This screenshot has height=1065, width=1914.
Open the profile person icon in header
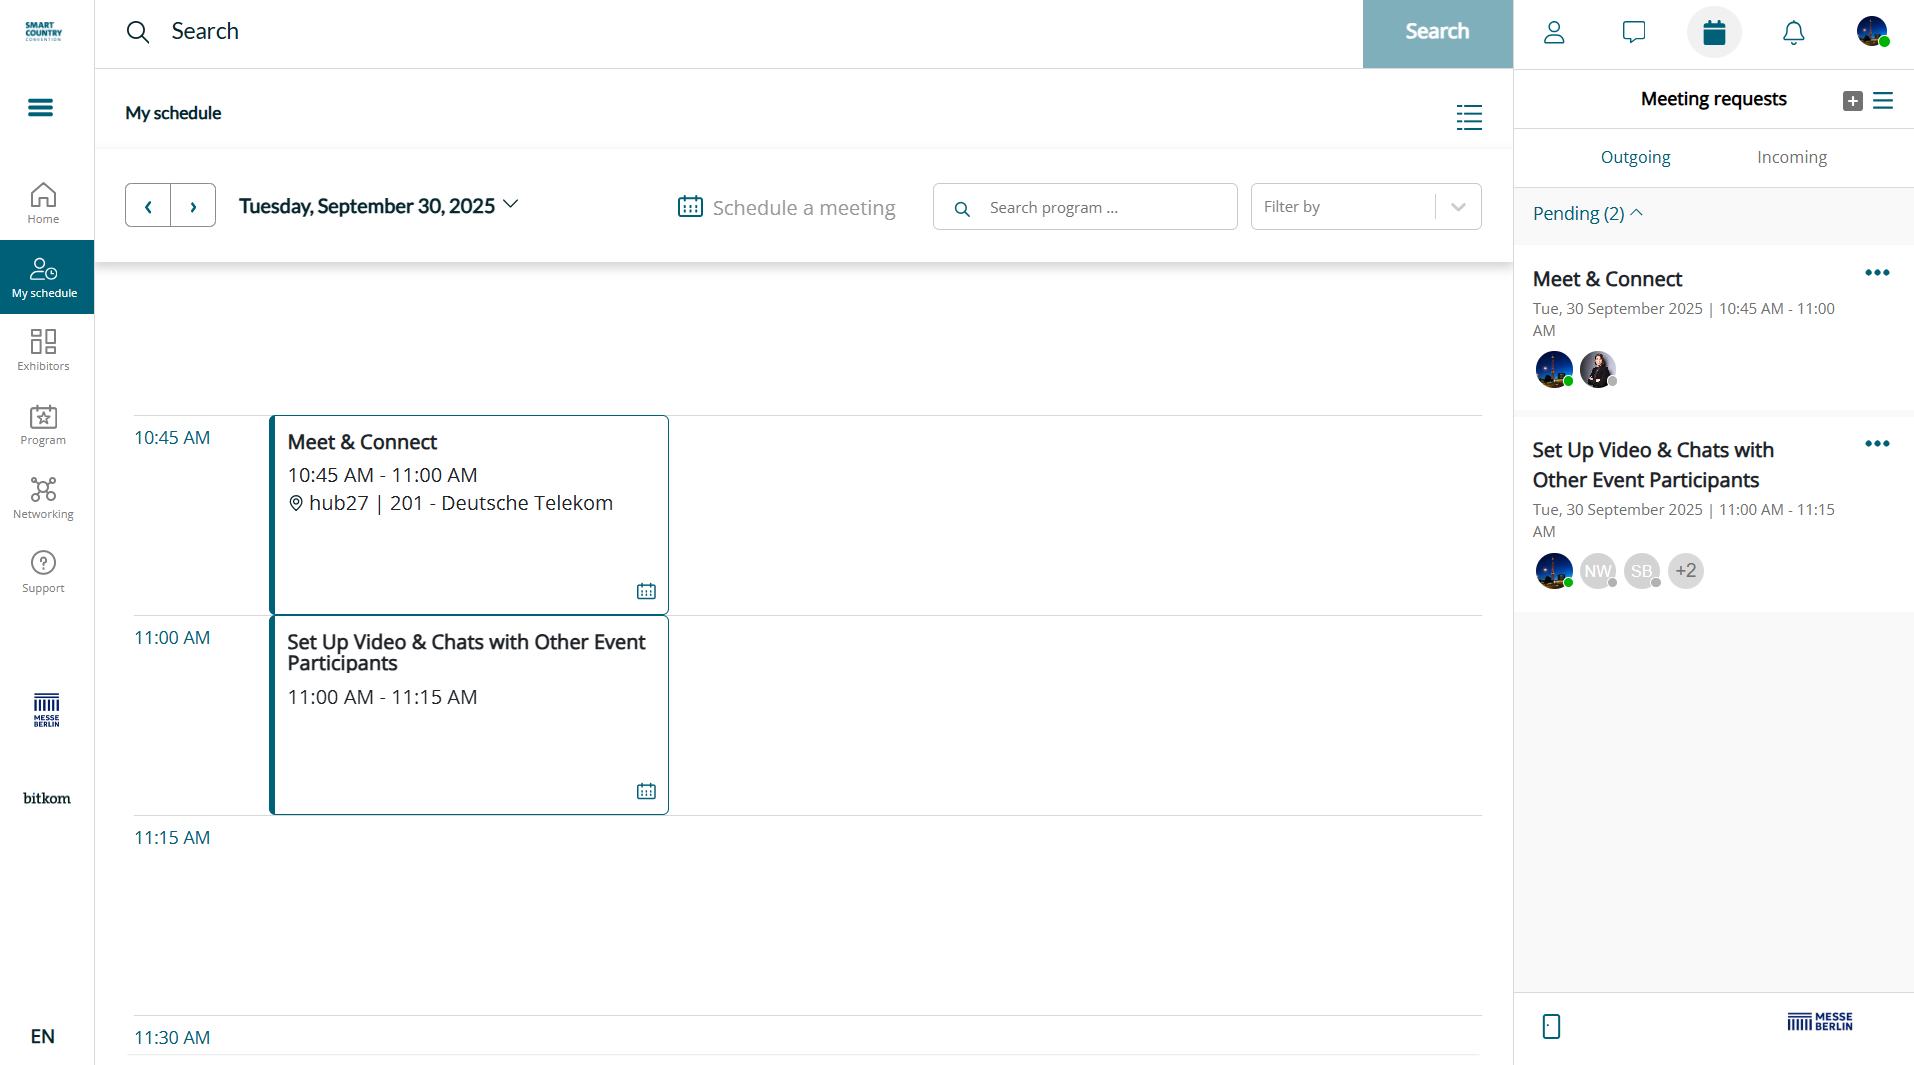pos(1554,32)
